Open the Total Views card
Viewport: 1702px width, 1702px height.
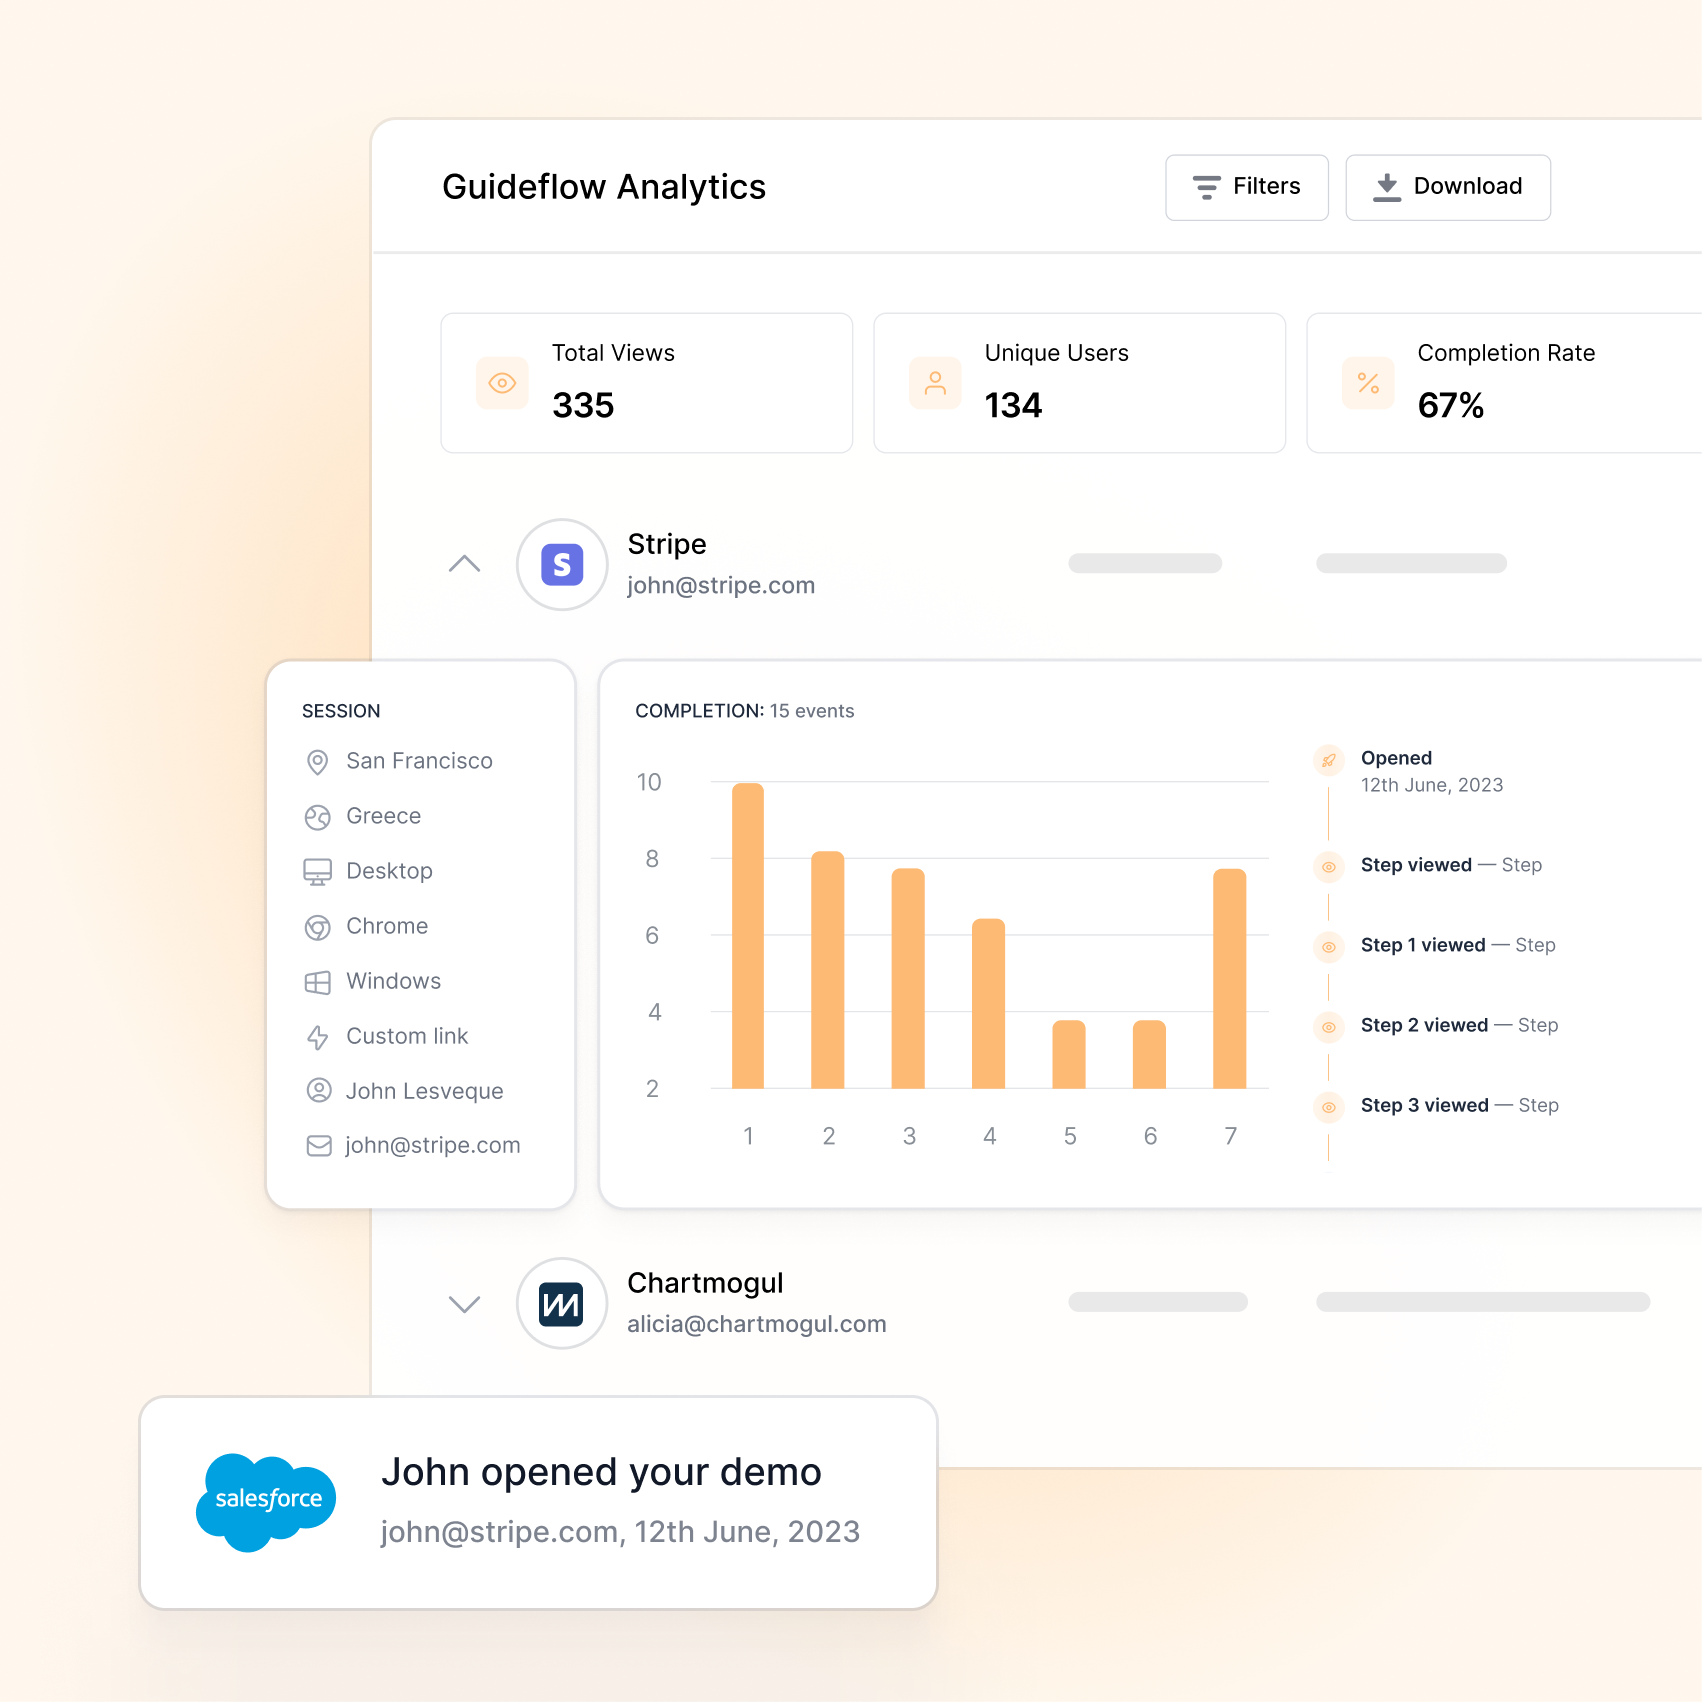tap(647, 383)
